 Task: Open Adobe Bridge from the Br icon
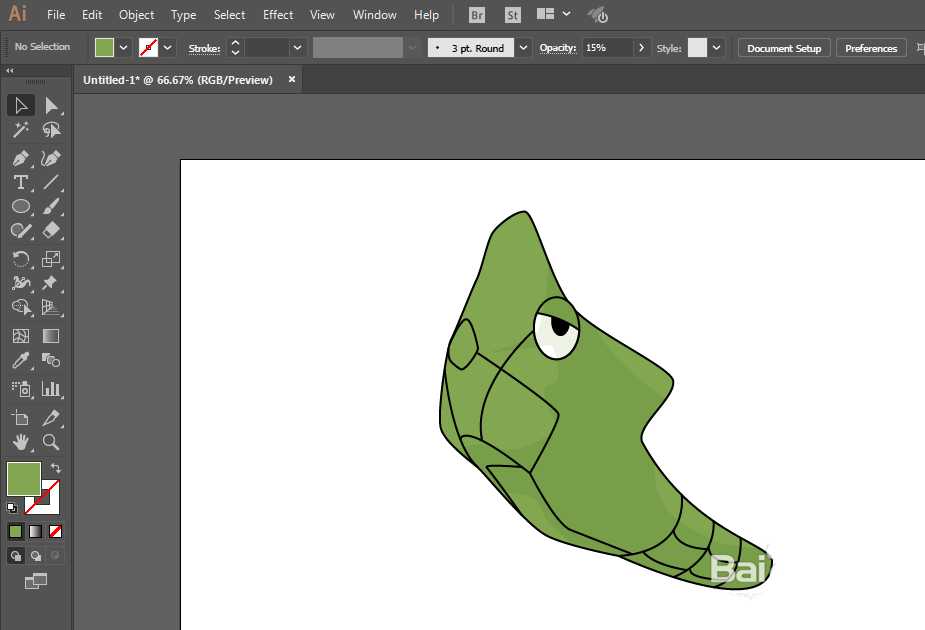coord(477,15)
